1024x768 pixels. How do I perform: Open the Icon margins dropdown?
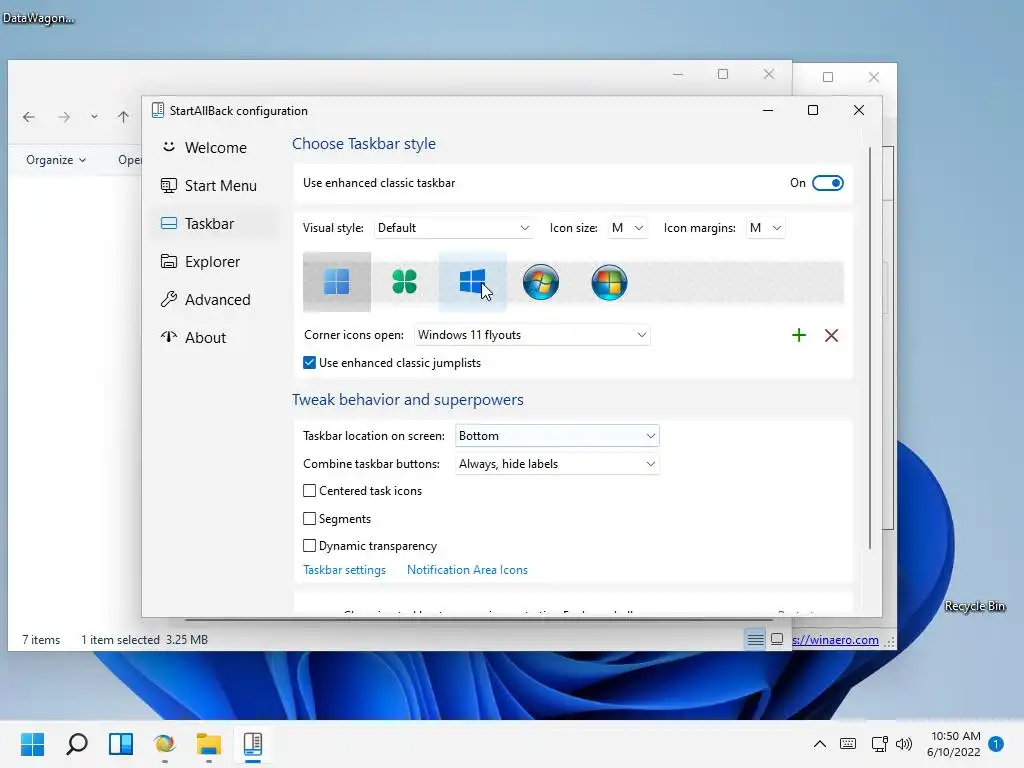(765, 228)
